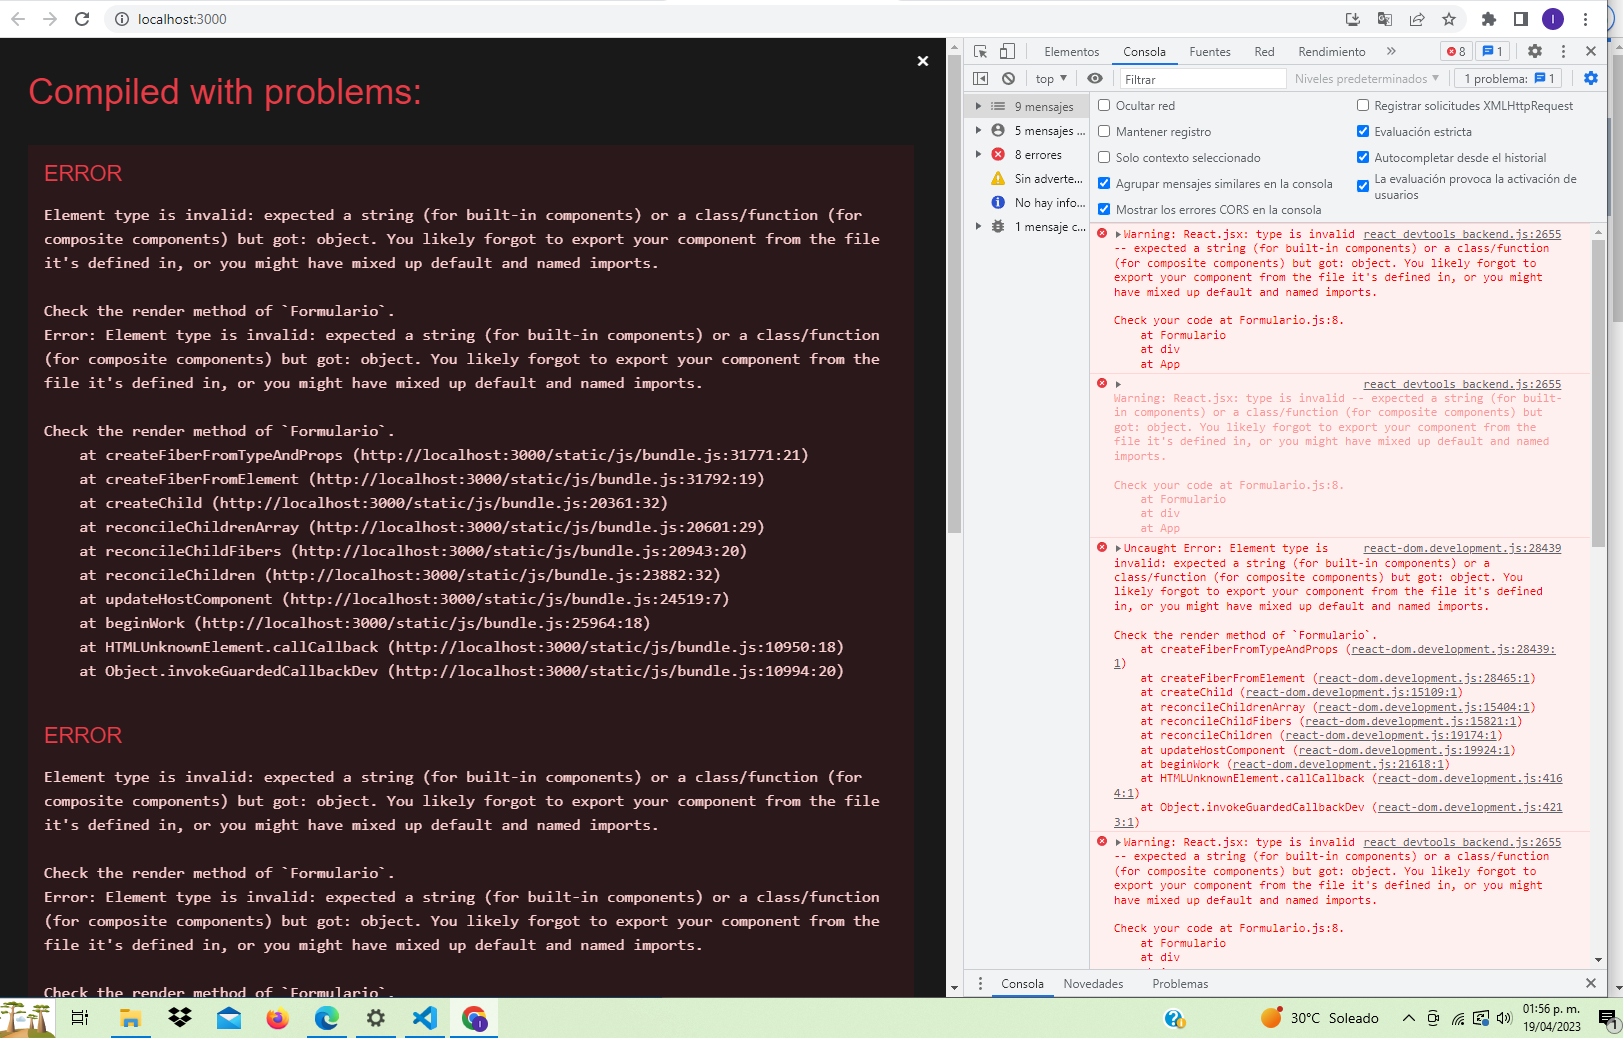Viewport: 1623px width, 1038px height.
Task: Switch to the Elementos tab
Action: point(1071,51)
